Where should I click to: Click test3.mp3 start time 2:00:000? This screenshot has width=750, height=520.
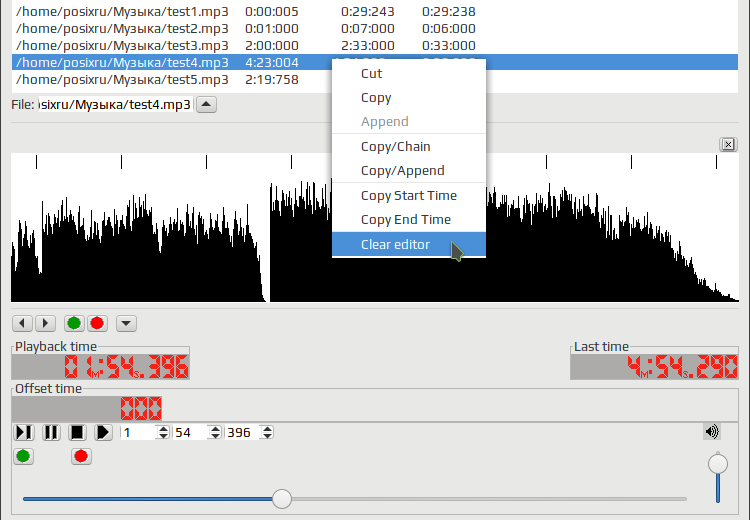(x=272, y=45)
